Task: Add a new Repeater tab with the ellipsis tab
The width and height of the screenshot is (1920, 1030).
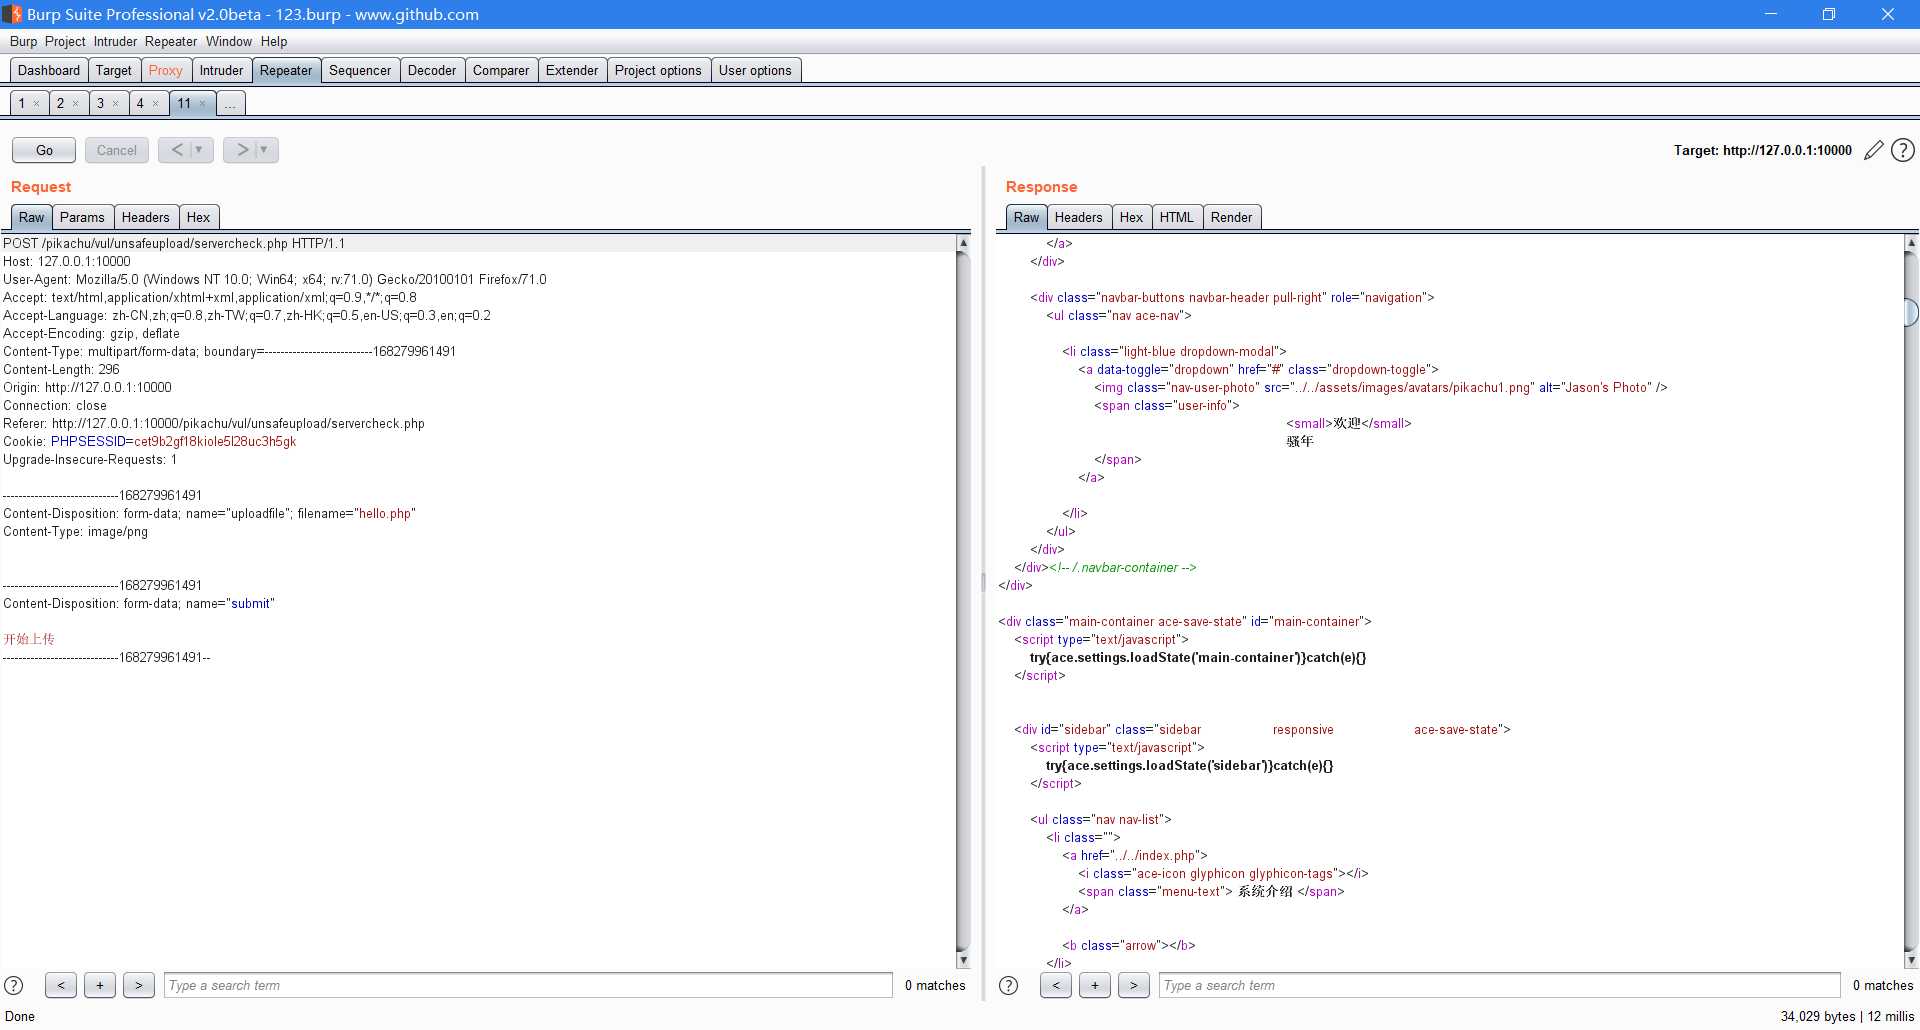Action: 230,103
